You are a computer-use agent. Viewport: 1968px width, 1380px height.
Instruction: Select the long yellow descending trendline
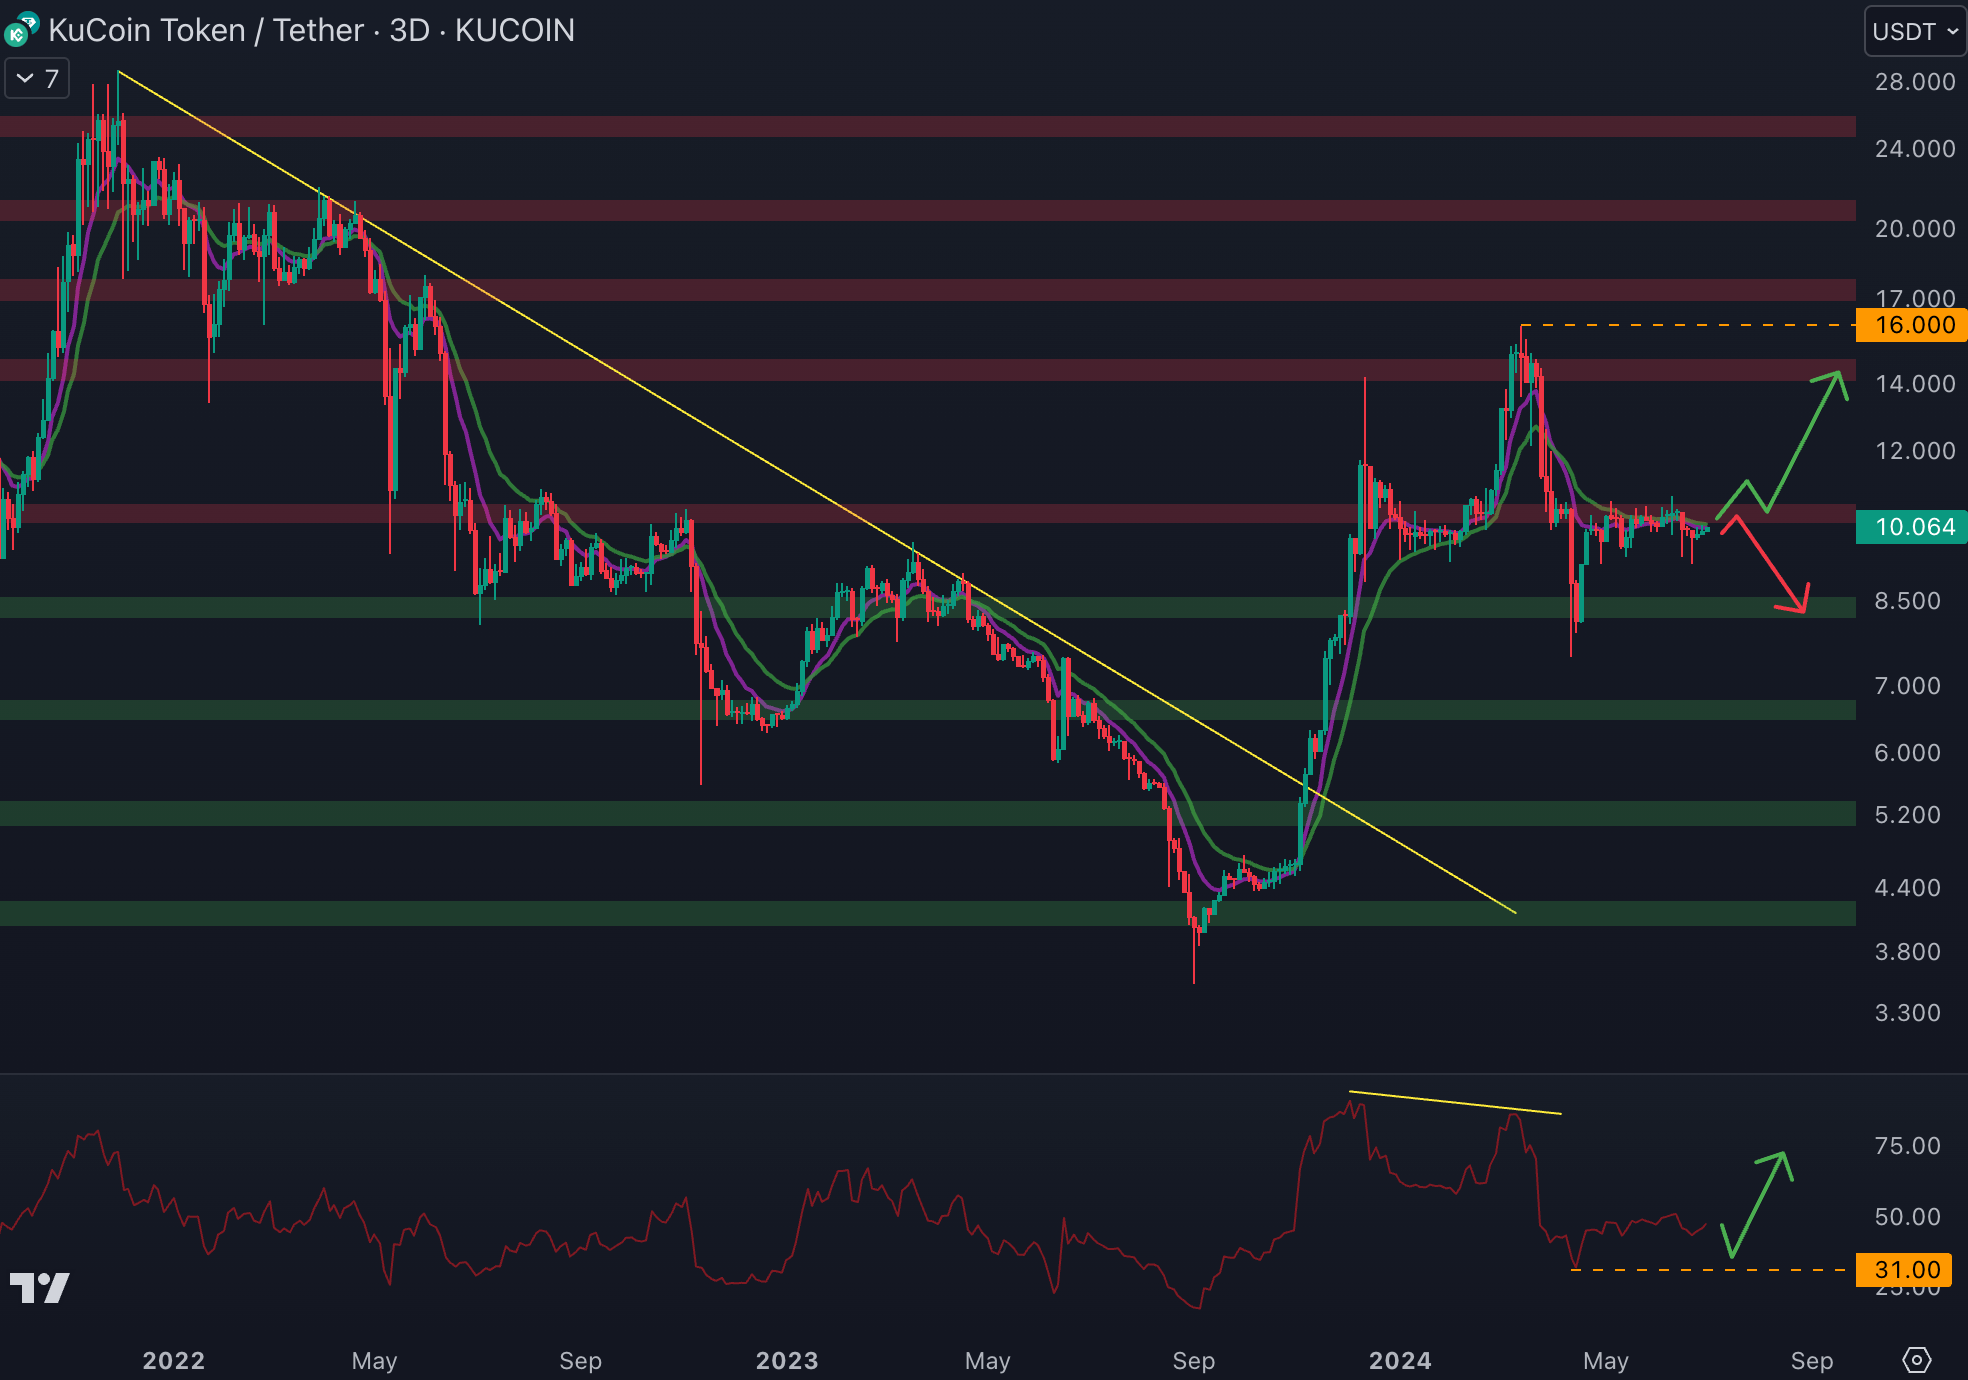(700, 422)
